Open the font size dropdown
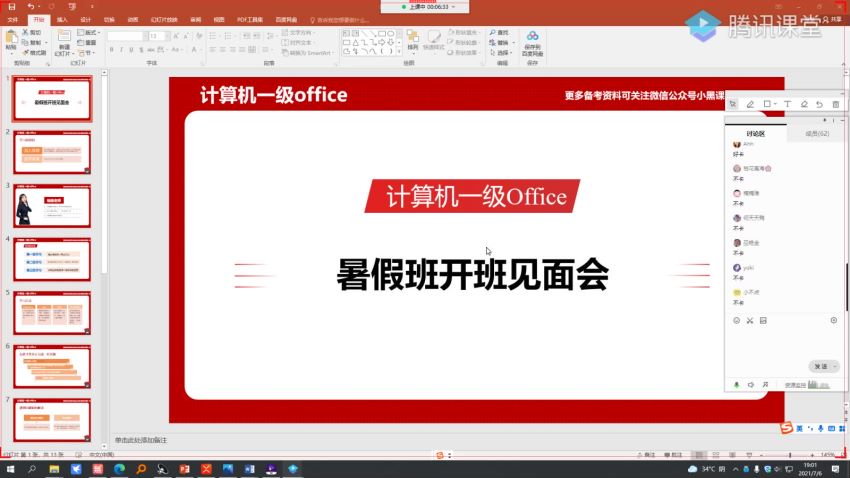 (x=168, y=36)
